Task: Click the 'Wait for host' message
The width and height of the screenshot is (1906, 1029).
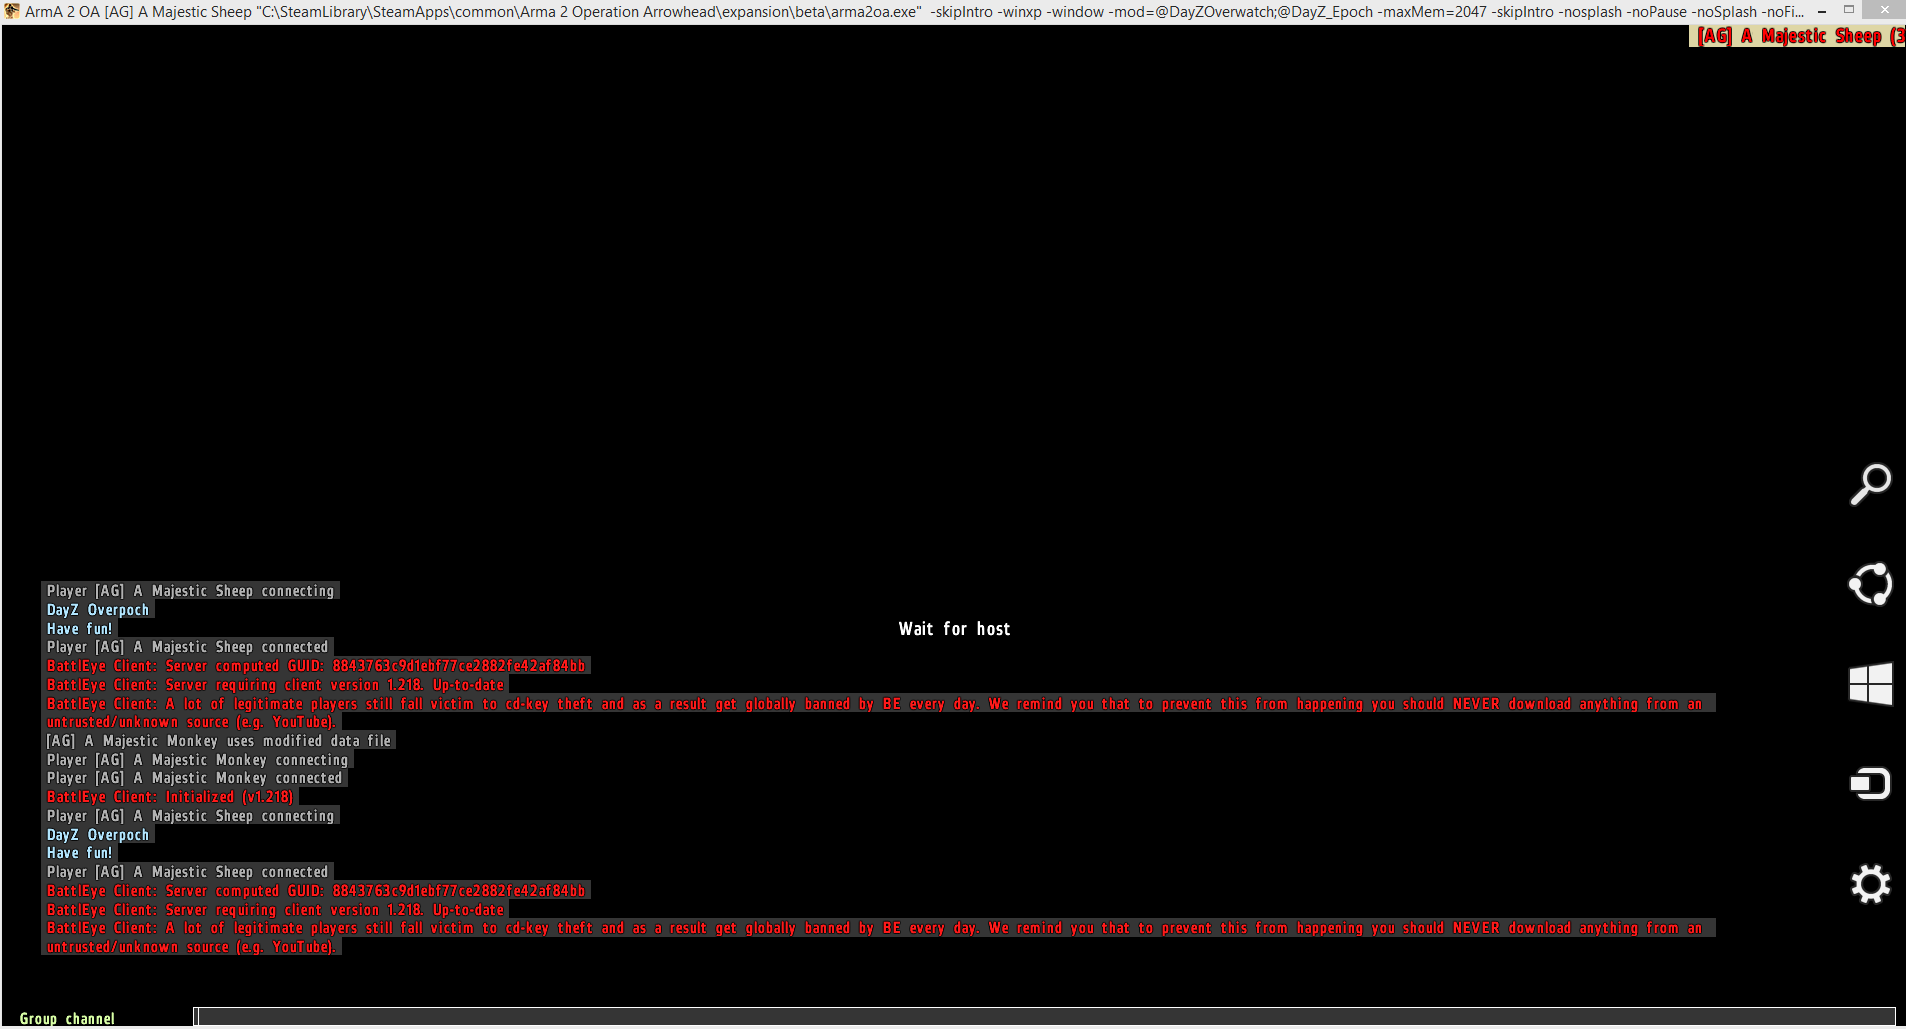Action: [x=954, y=629]
